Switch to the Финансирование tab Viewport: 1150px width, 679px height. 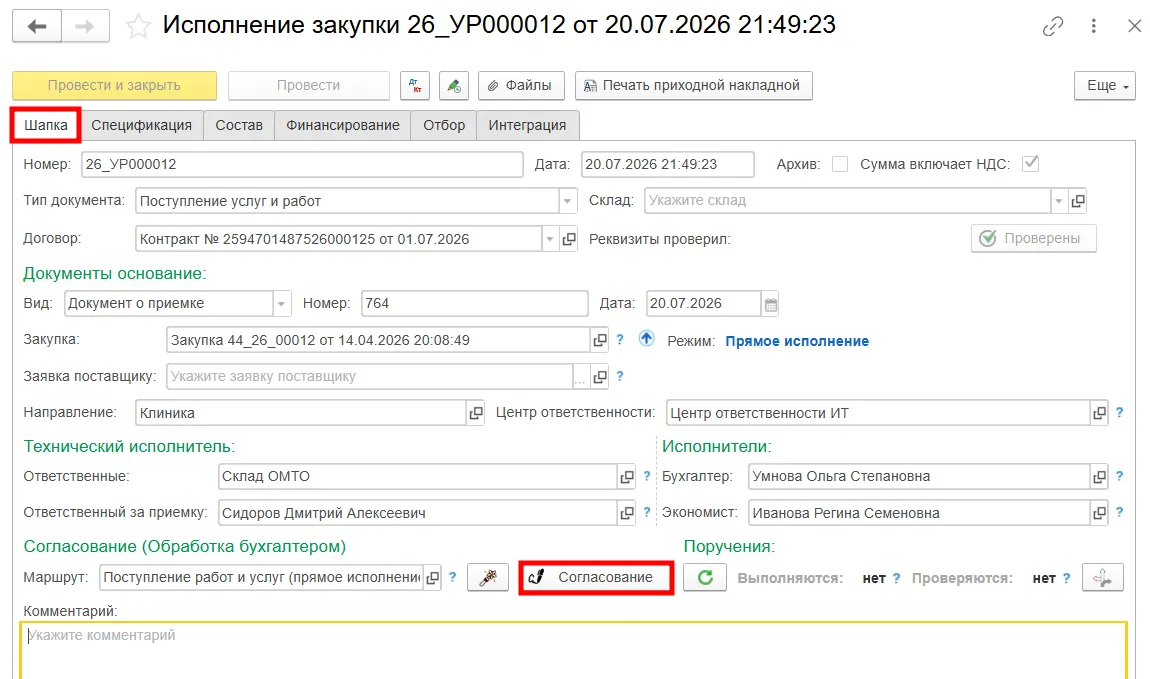pos(343,125)
